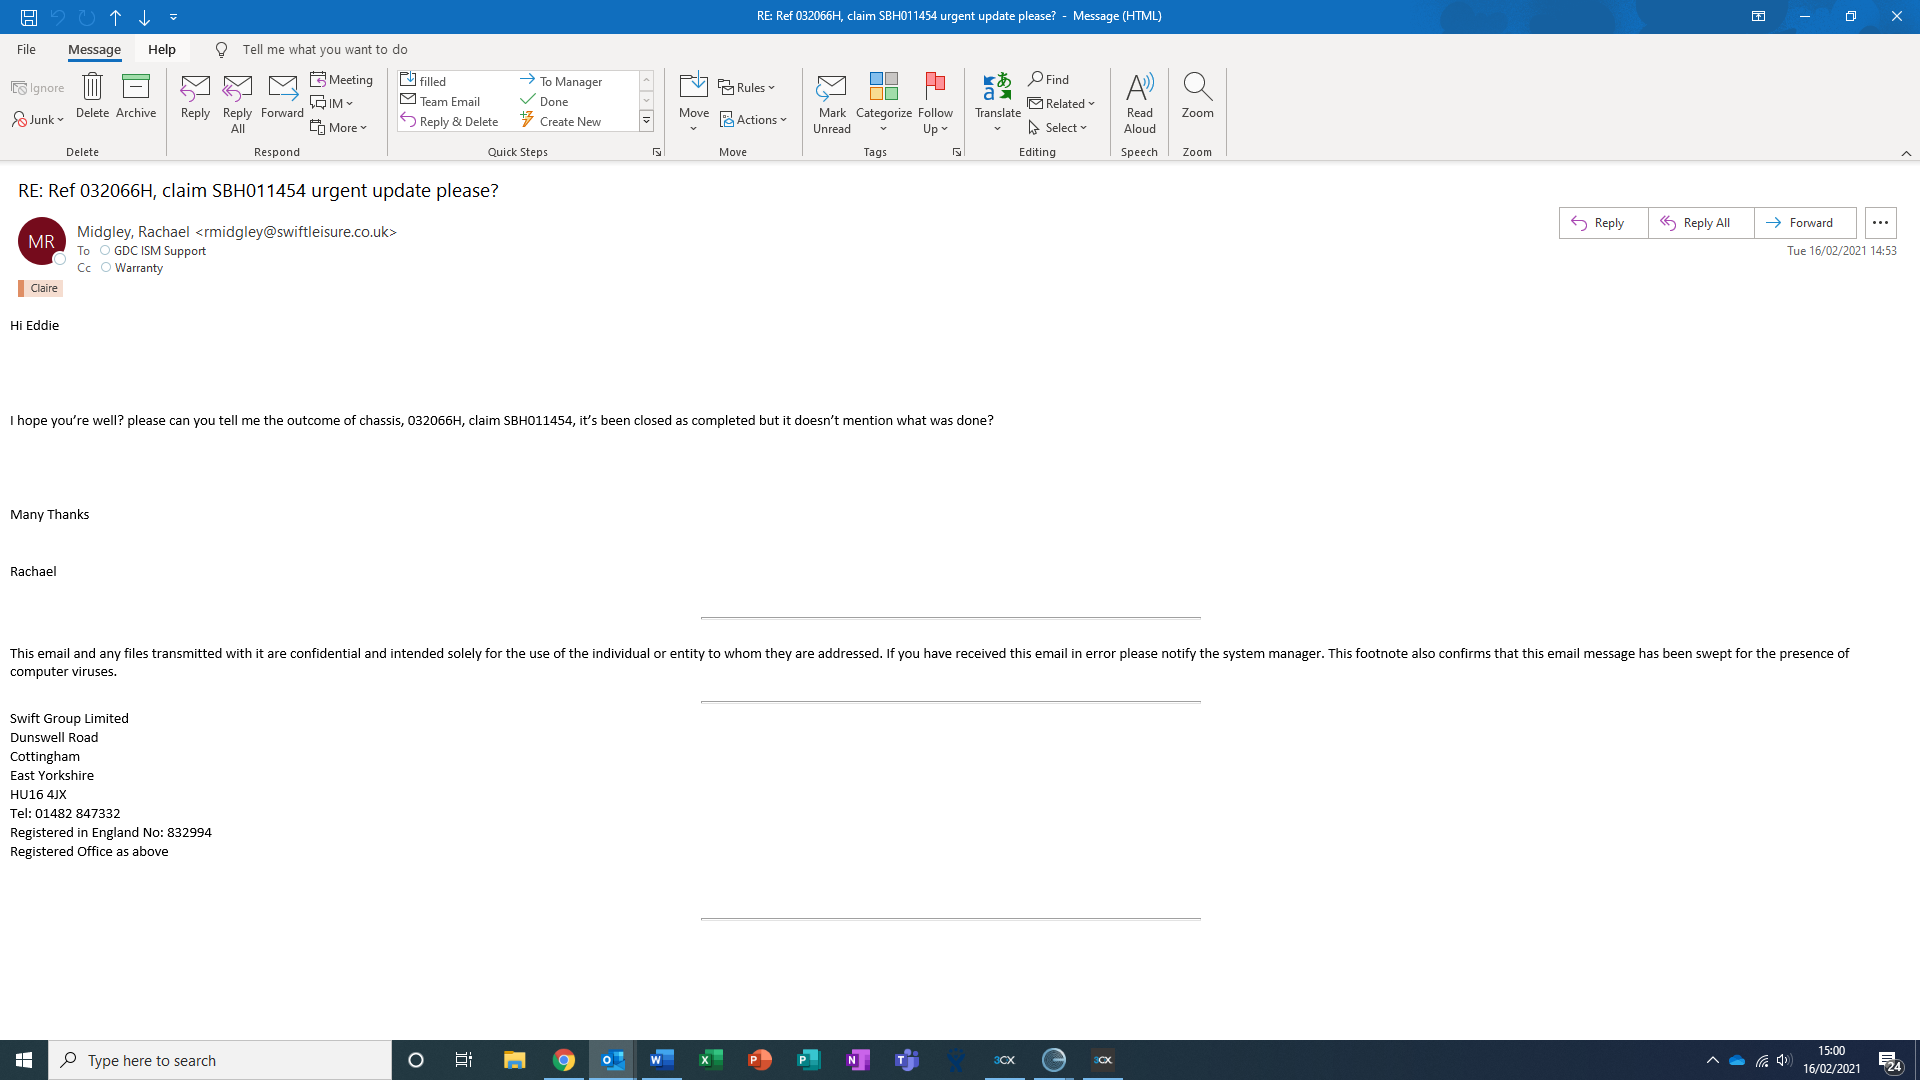Go to next item with down arrow

(x=144, y=17)
